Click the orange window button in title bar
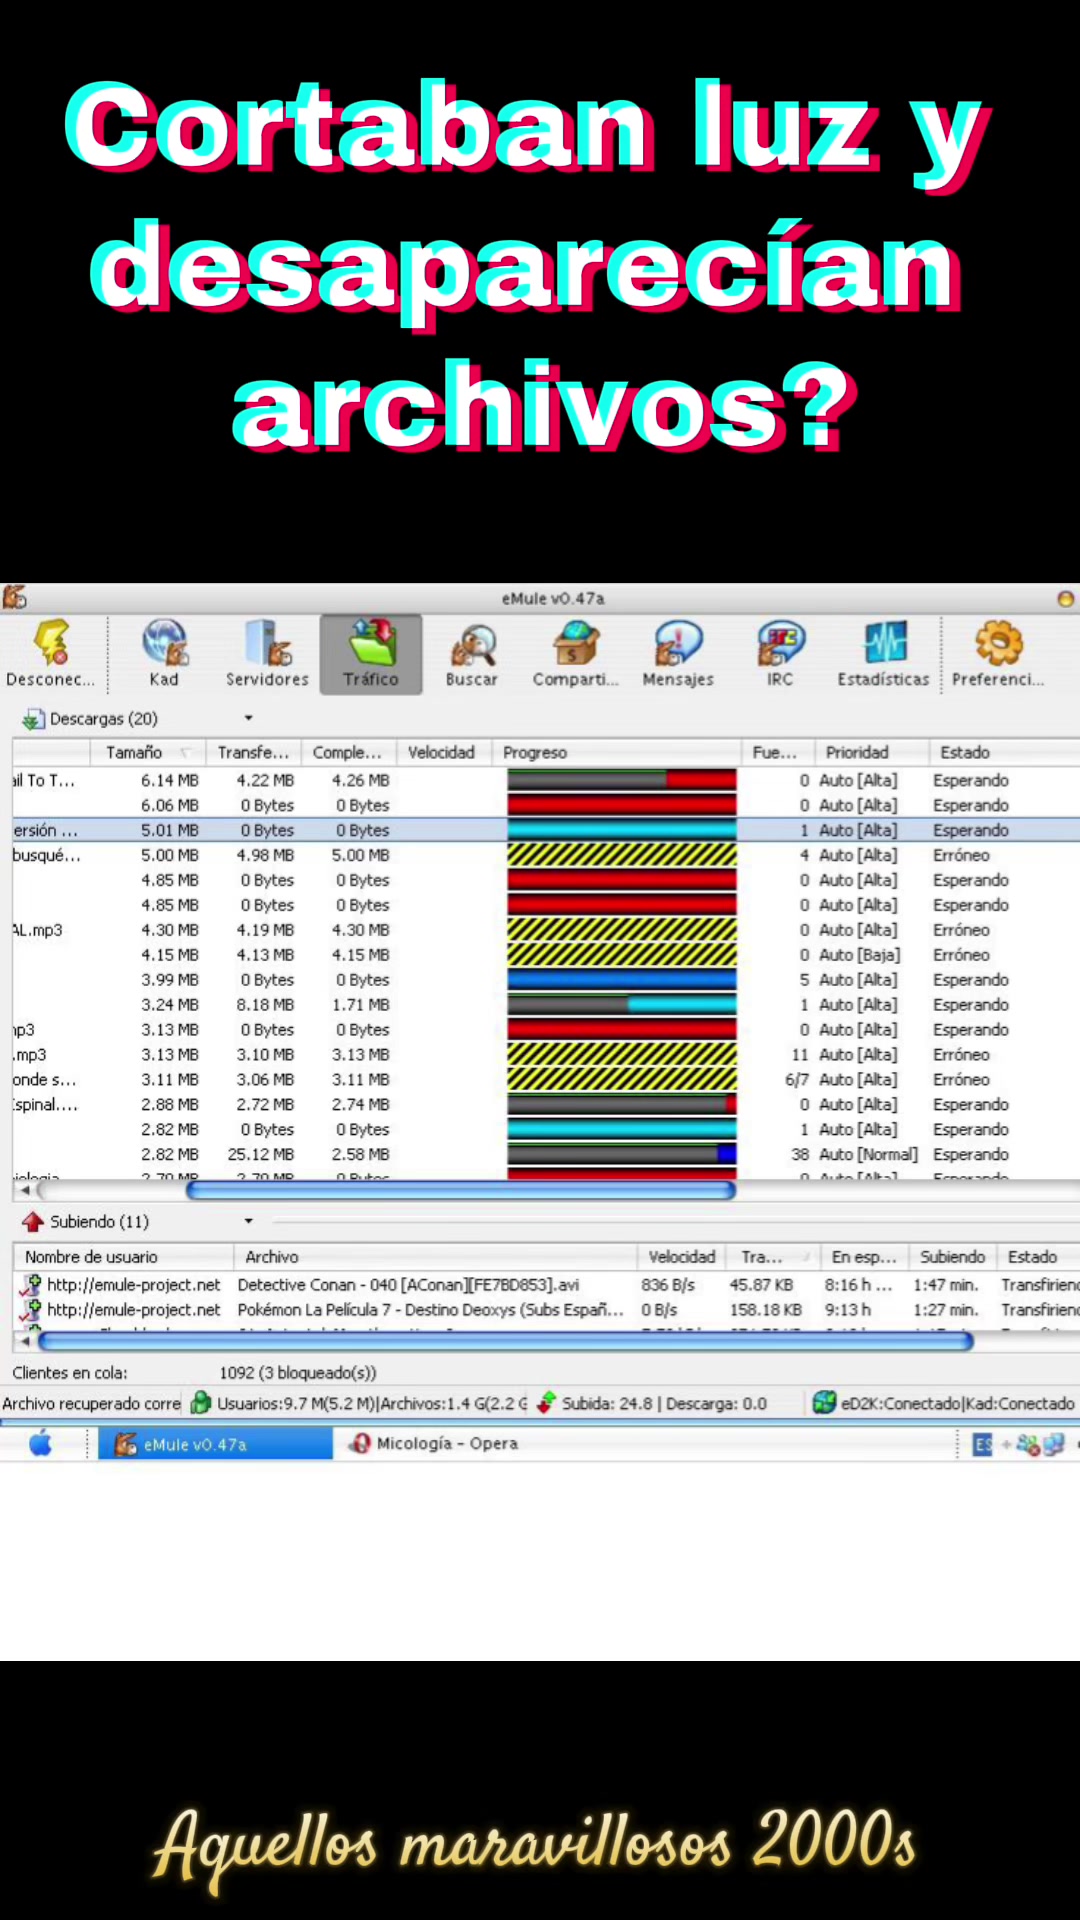The height and width of the screenshot is (1920, 1080). point(1065,598)
